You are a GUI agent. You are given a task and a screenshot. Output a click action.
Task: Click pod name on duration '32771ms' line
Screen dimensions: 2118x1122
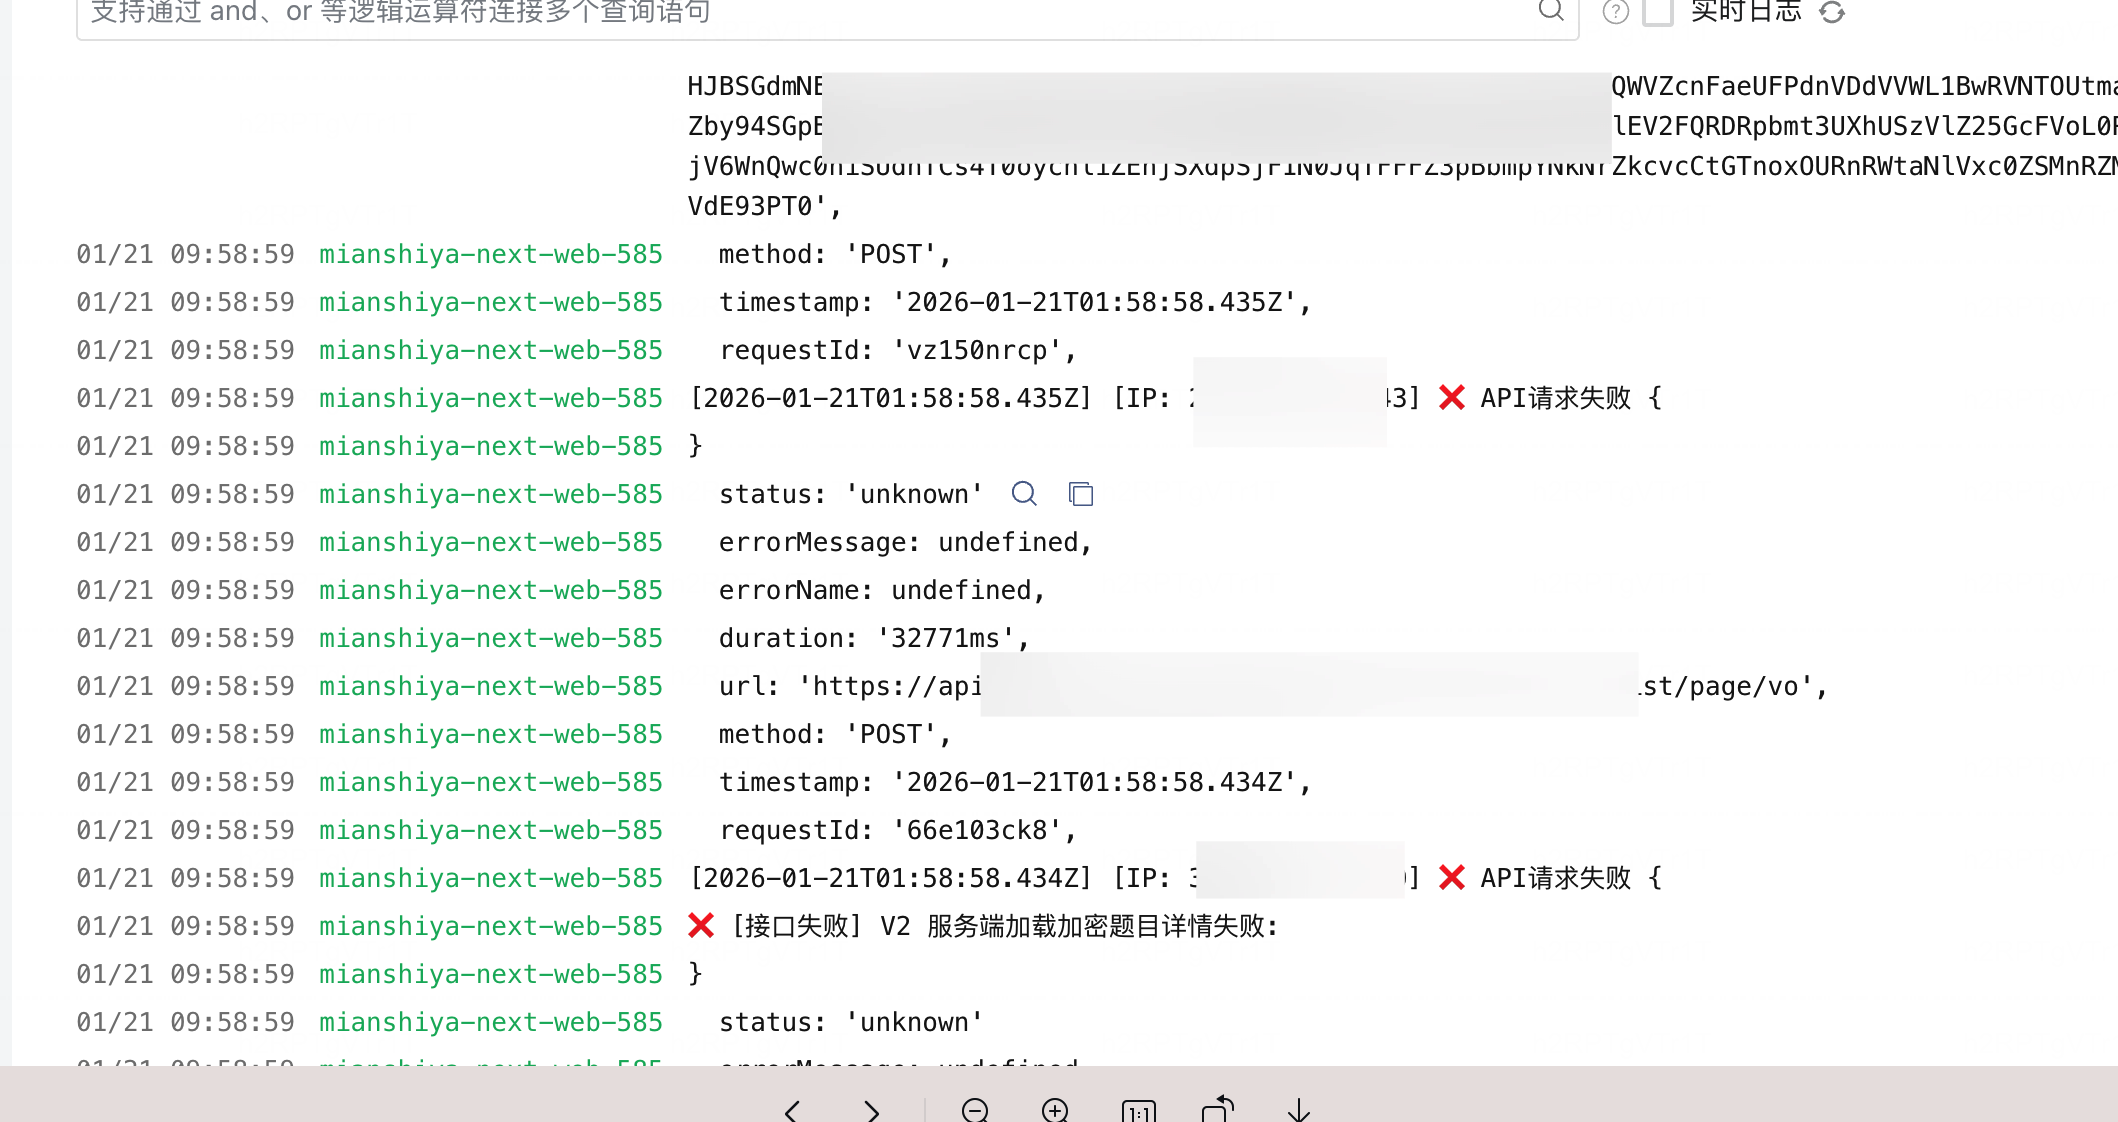[x=490, y=638]
